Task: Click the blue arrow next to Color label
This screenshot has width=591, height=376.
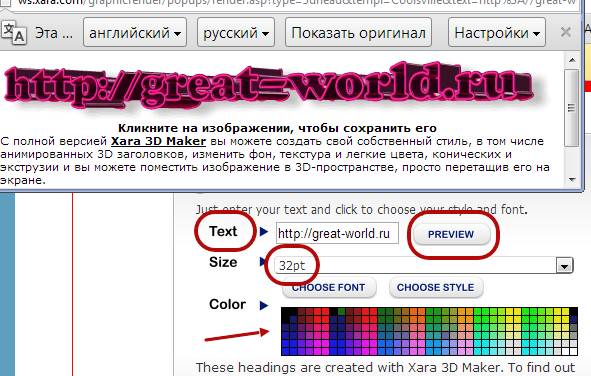Action: pyautogui.click(x=264, y=305)
